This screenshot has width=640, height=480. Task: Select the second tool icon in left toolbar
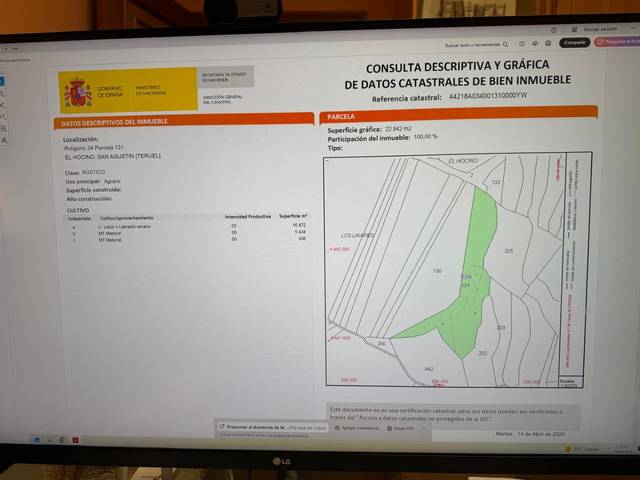click(x=2, y=93)
